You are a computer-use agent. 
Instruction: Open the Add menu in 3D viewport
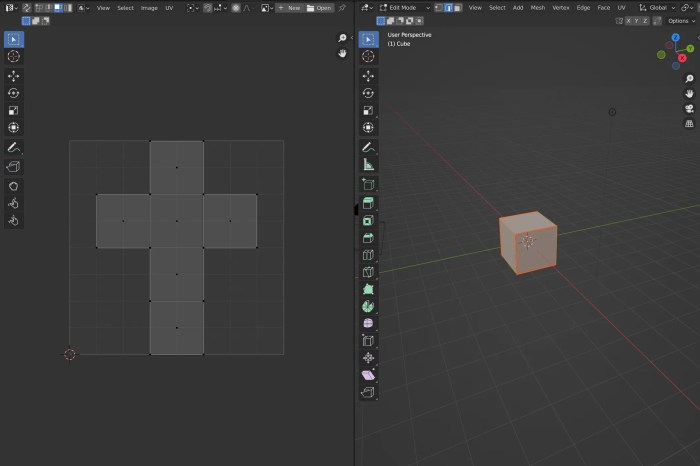tap(518, 8)
